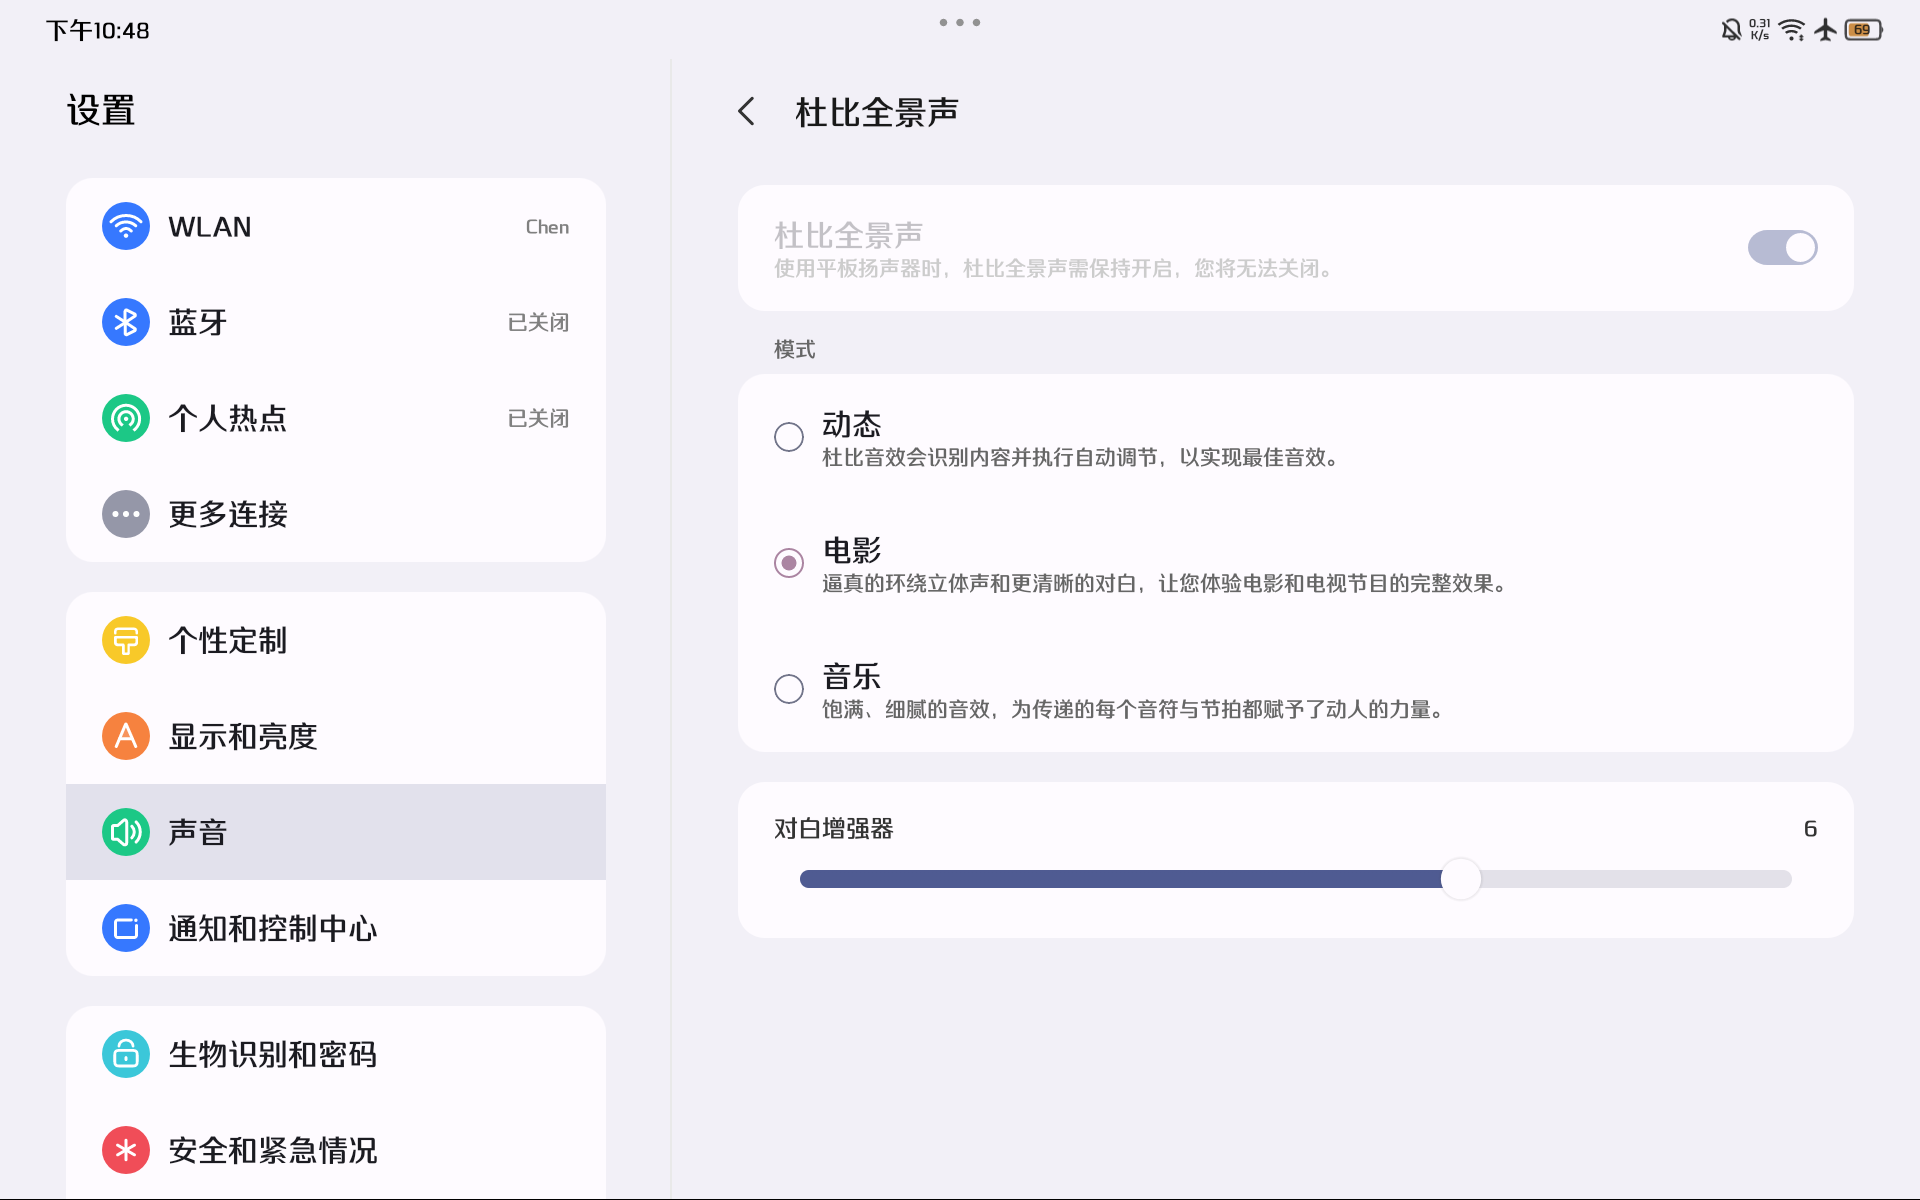The width and height of the screenshot is (1920, 1200).
Task: Tap the muted notification bell status icon
Action: pos(1731,30)
